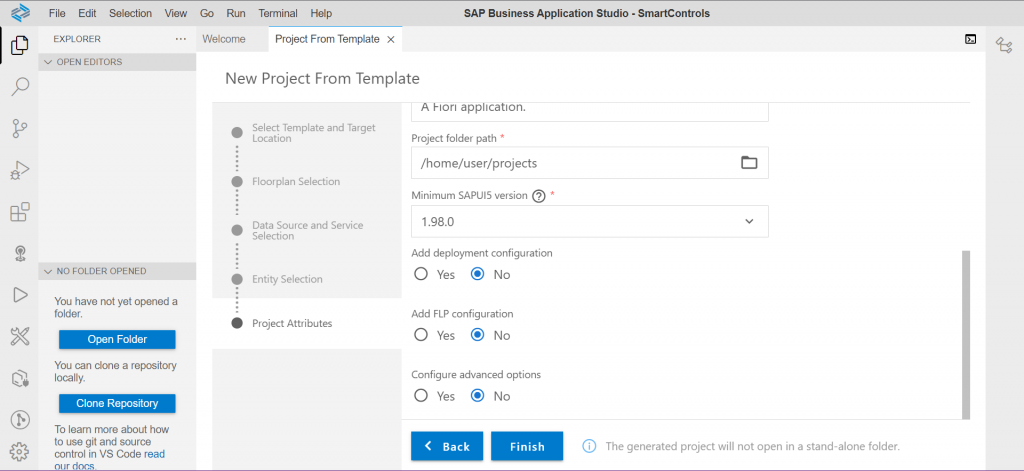This screenshot has height=471, width=1024.
Task: Click help icon next to Minimum SAPUI5 version
Action: [x=539, y=196]
